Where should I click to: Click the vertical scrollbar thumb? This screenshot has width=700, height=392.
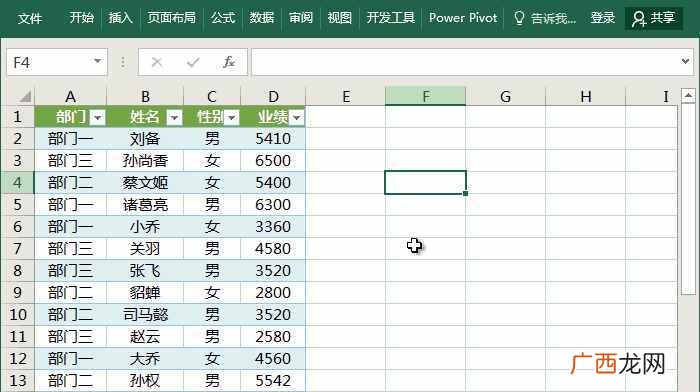tap(688, 199)
